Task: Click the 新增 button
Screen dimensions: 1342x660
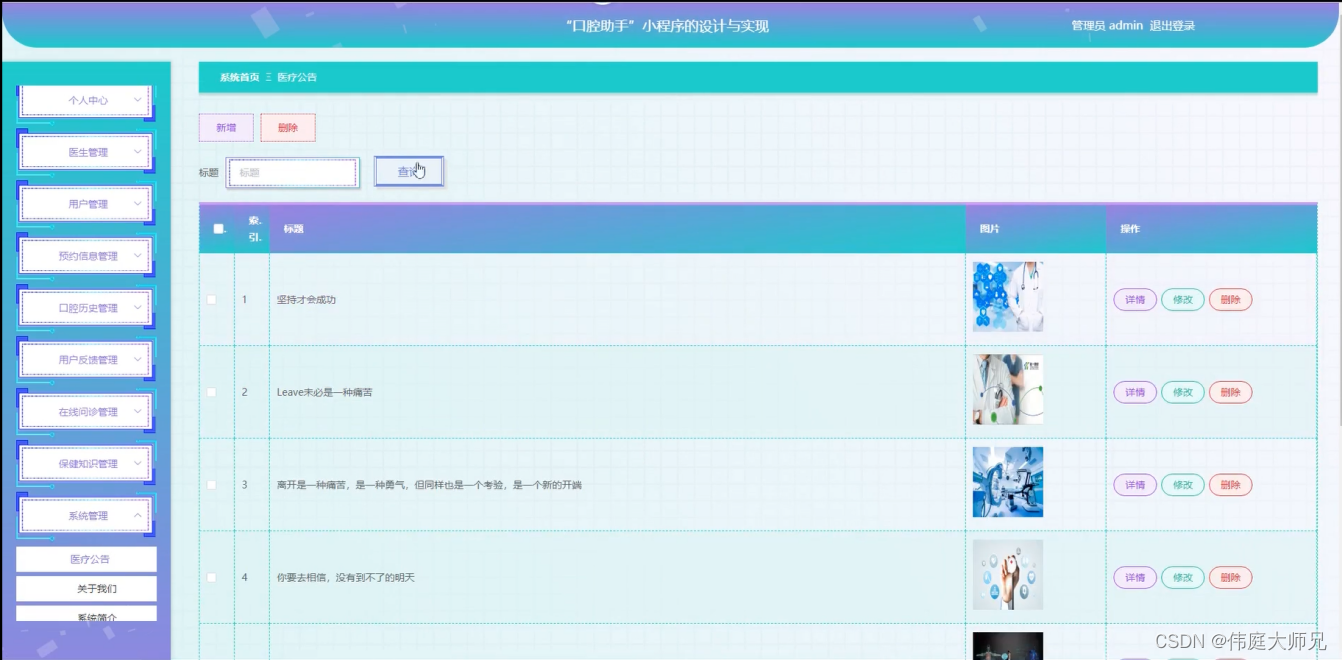Action: click(x=226, y=128)
